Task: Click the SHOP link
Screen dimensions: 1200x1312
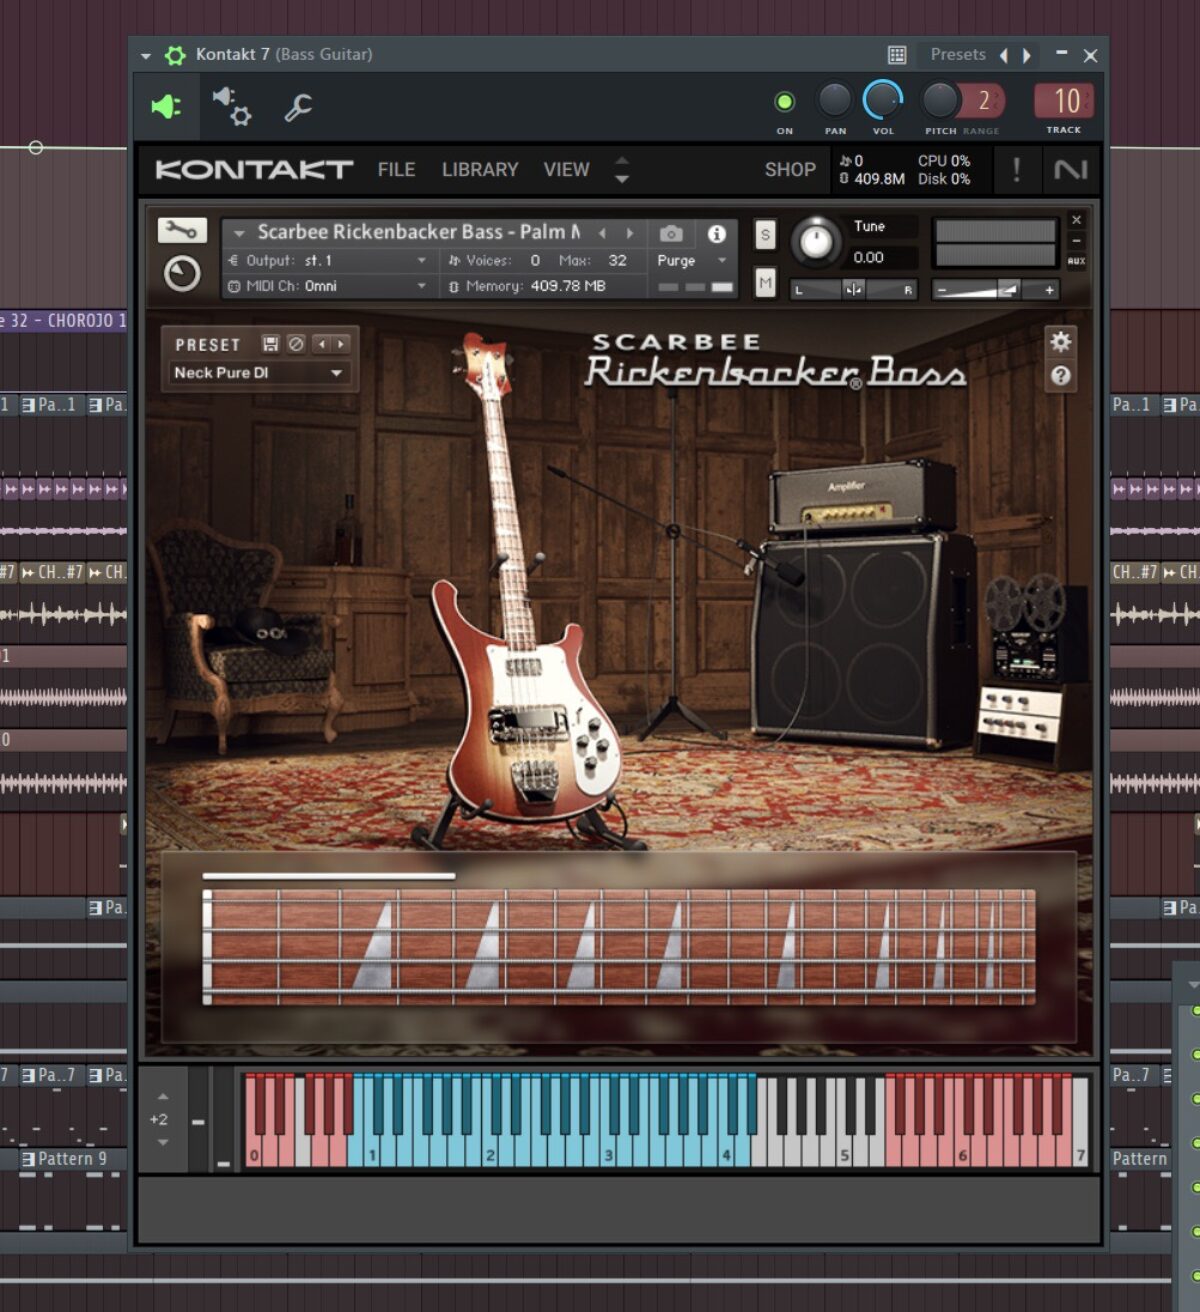Action: pyautogui.click(x=790, y=170)
